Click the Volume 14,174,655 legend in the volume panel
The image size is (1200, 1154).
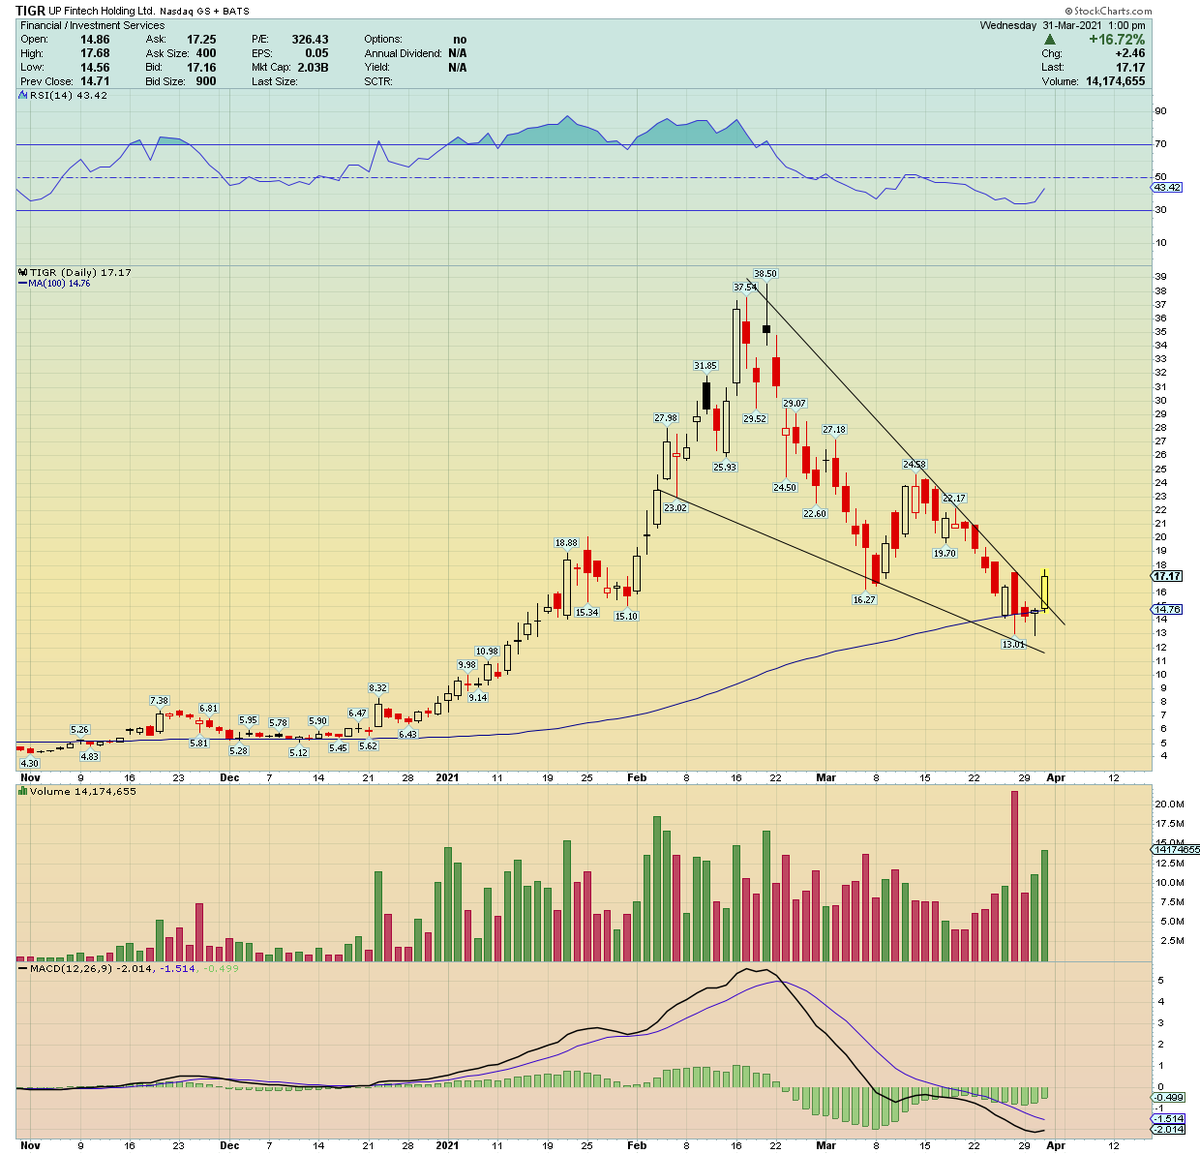click(x=83, y=791)
